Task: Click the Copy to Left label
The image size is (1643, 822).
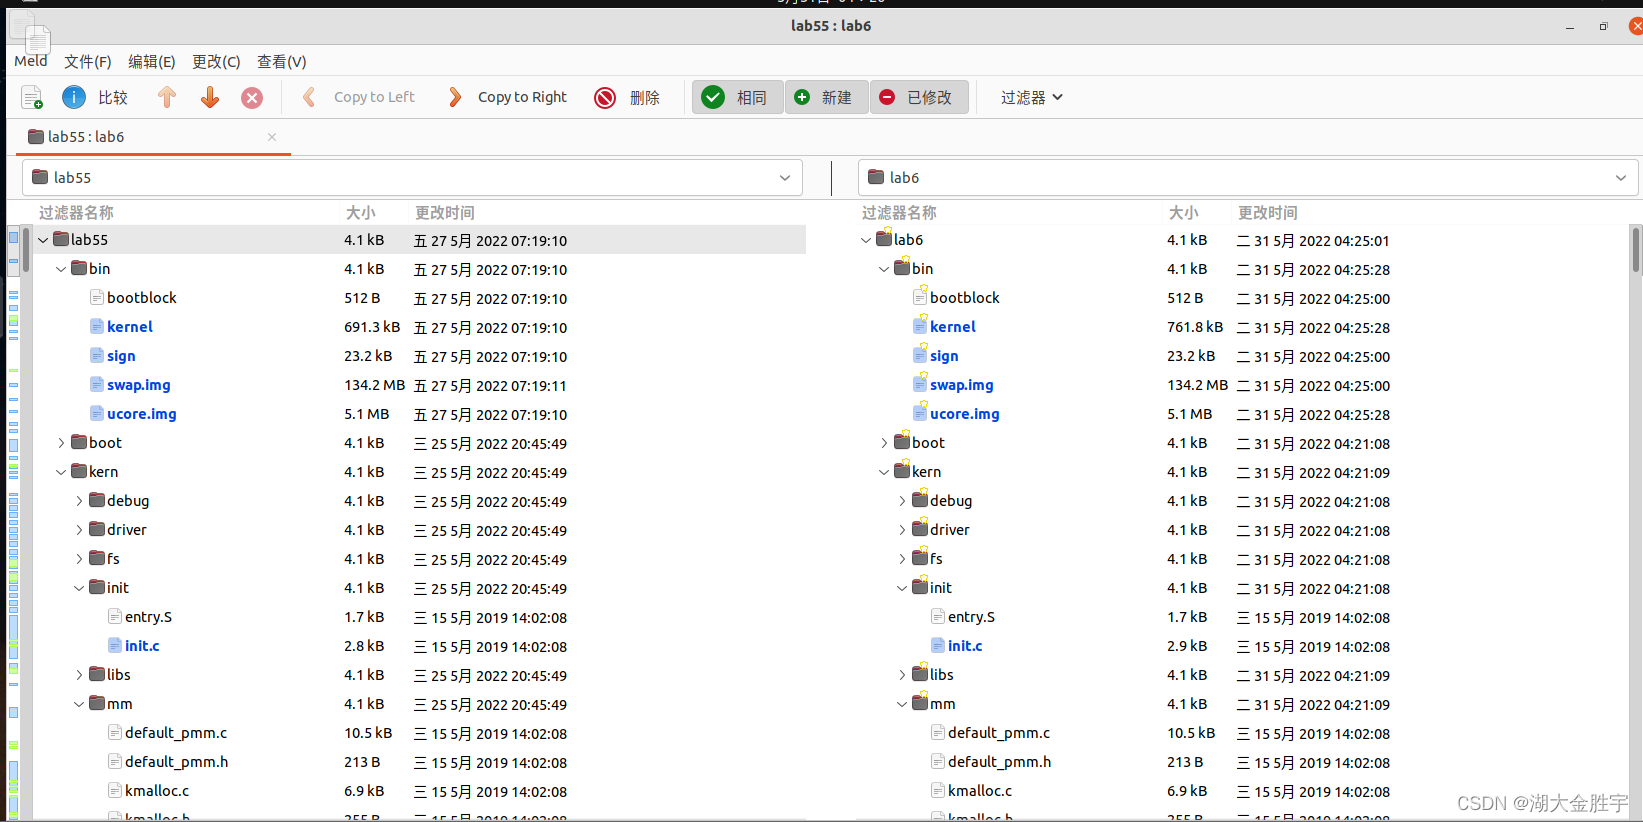Action: [x=374, y=97]
